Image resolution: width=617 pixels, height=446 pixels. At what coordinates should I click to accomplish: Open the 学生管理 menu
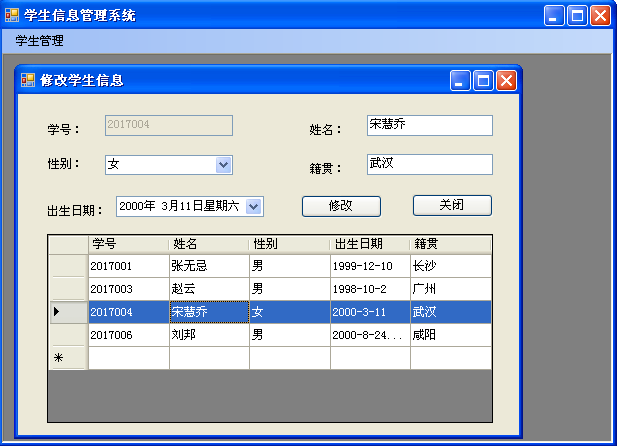click(39, 41)
